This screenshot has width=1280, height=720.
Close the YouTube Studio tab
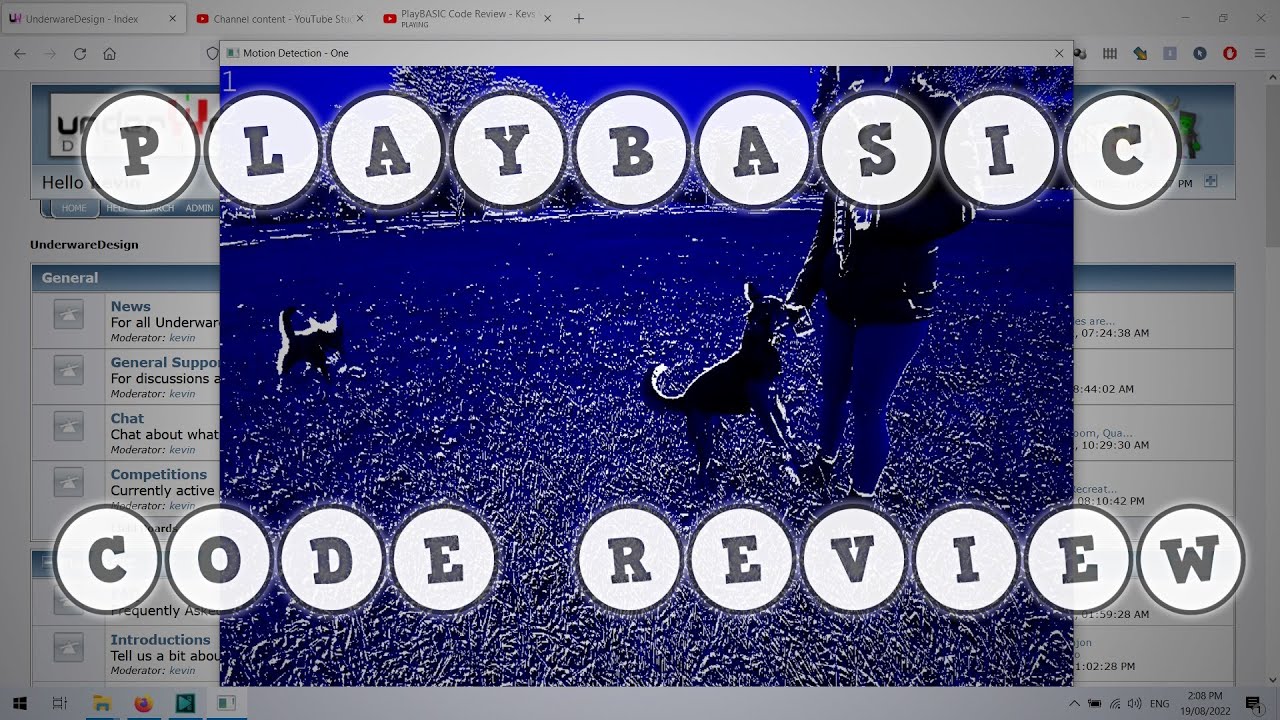point(360,18)
